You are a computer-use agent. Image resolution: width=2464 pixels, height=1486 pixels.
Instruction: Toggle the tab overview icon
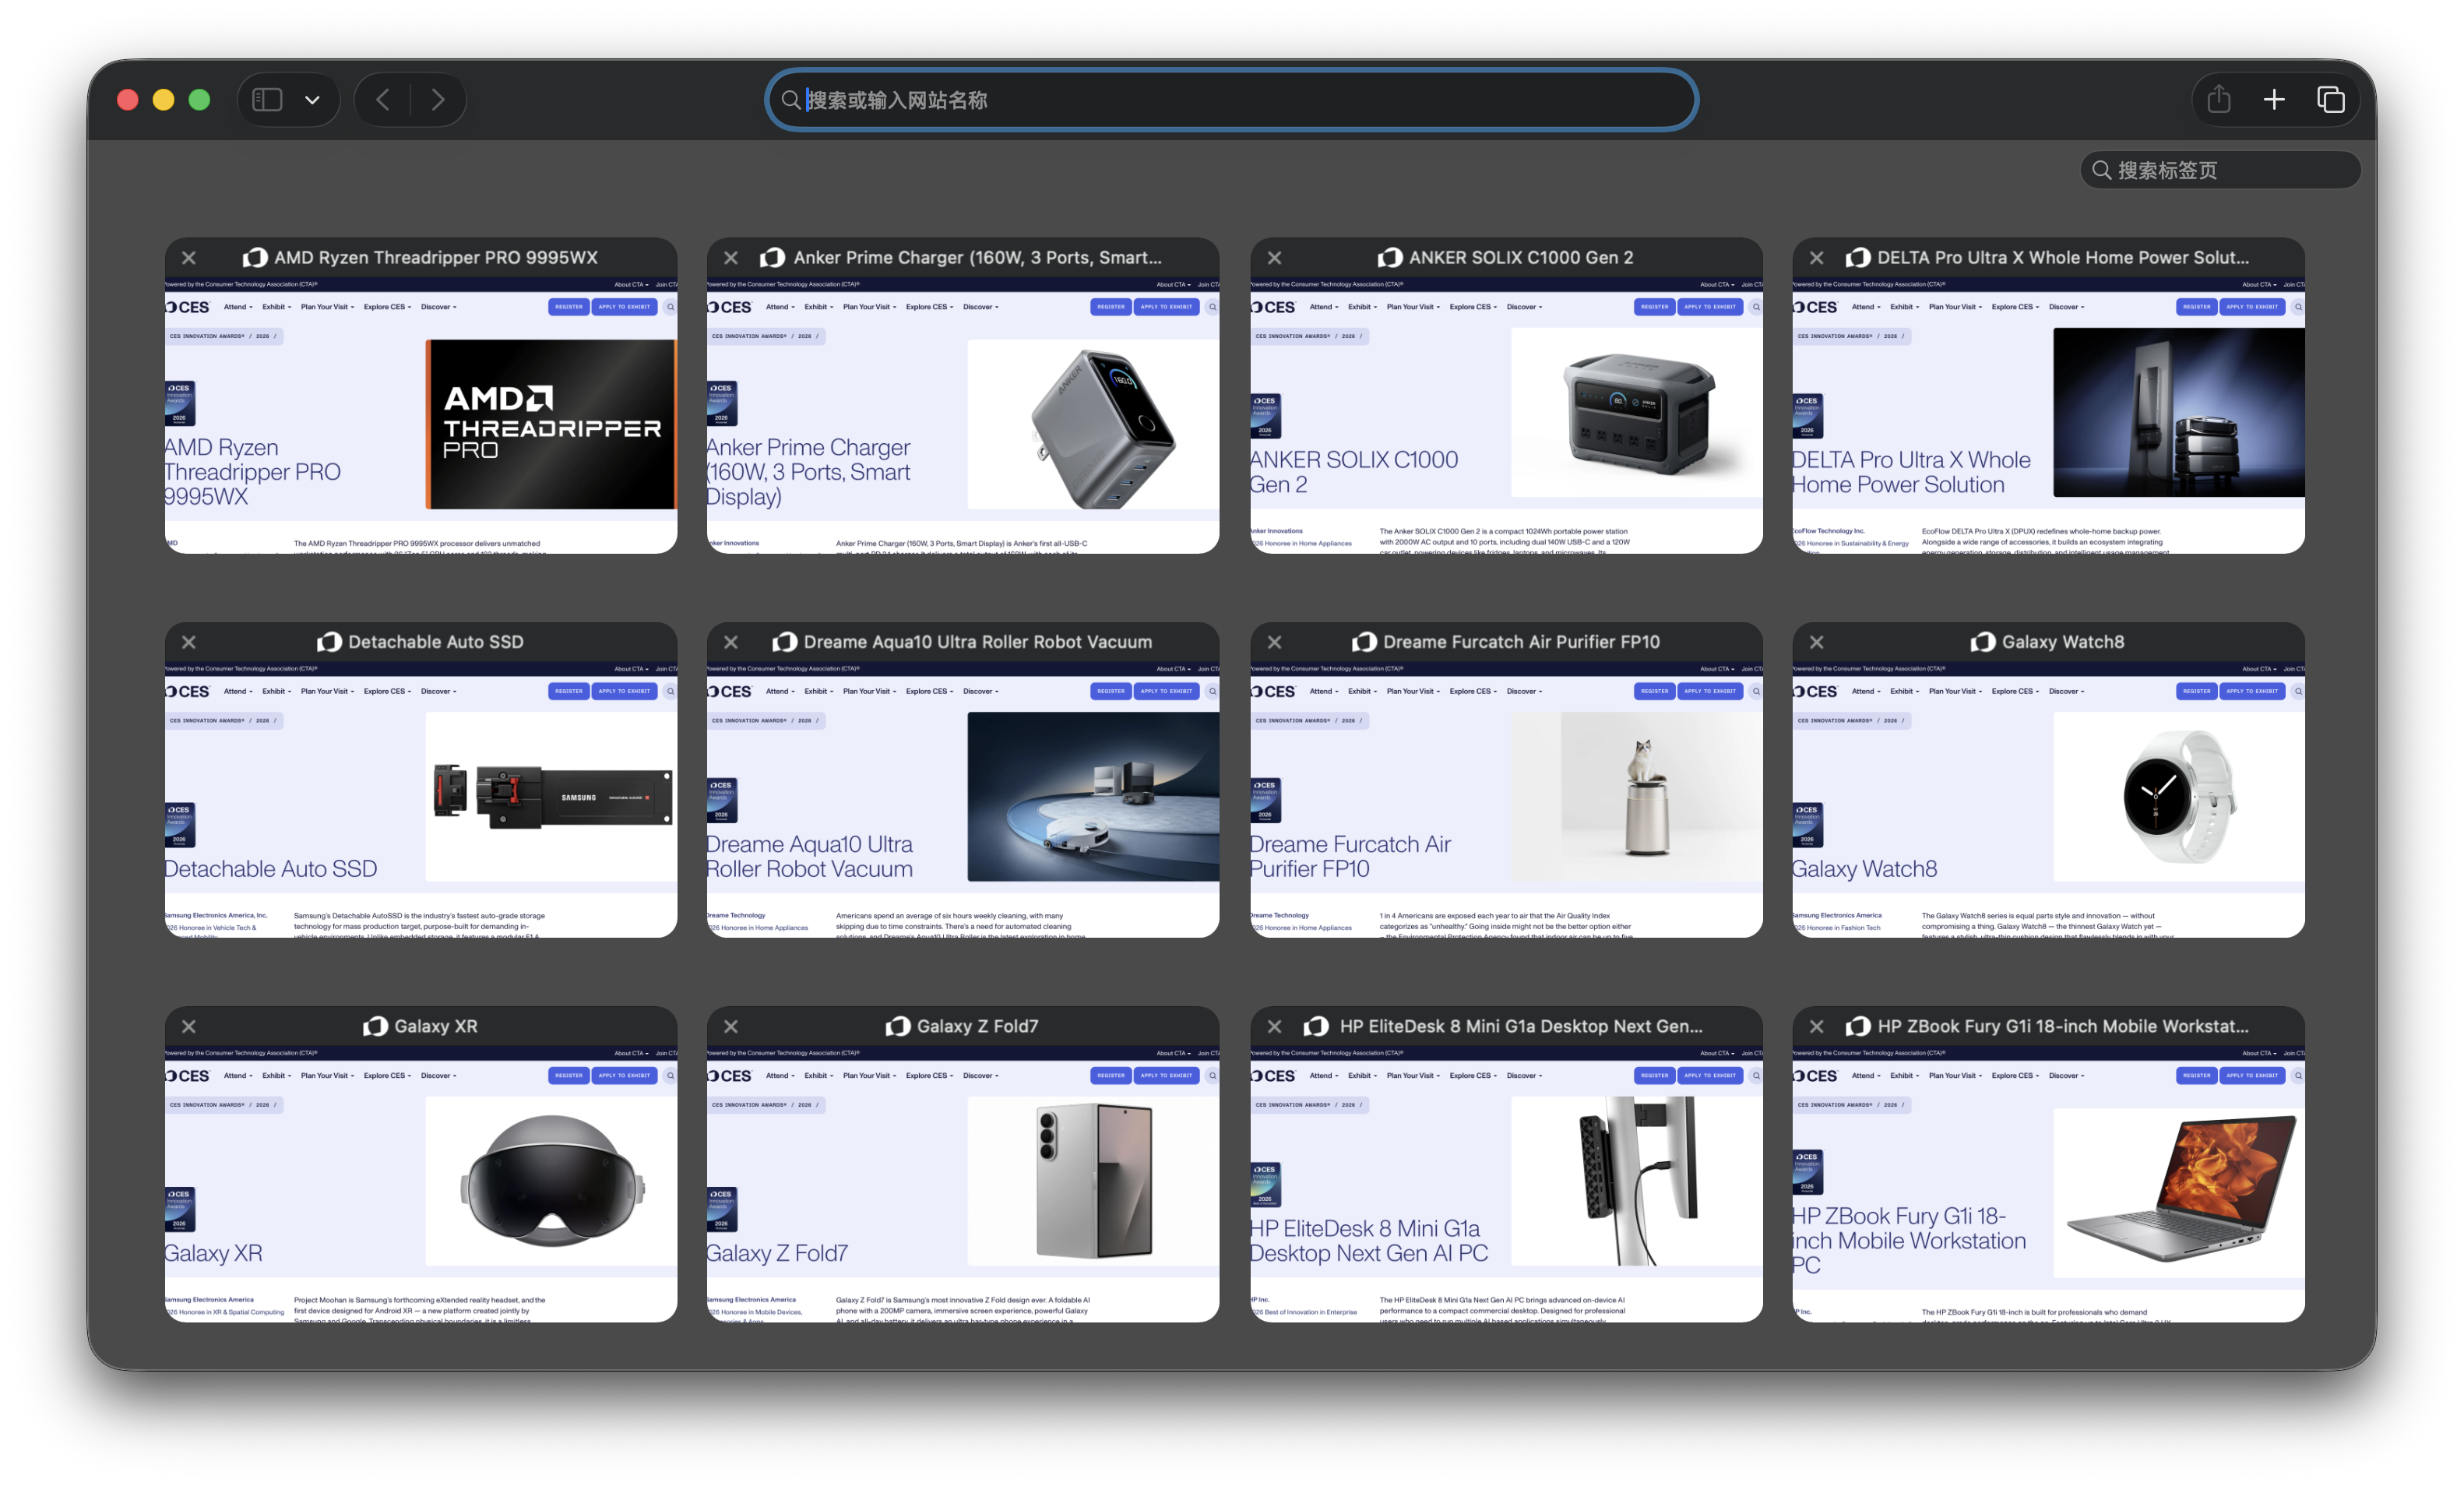2330,100
